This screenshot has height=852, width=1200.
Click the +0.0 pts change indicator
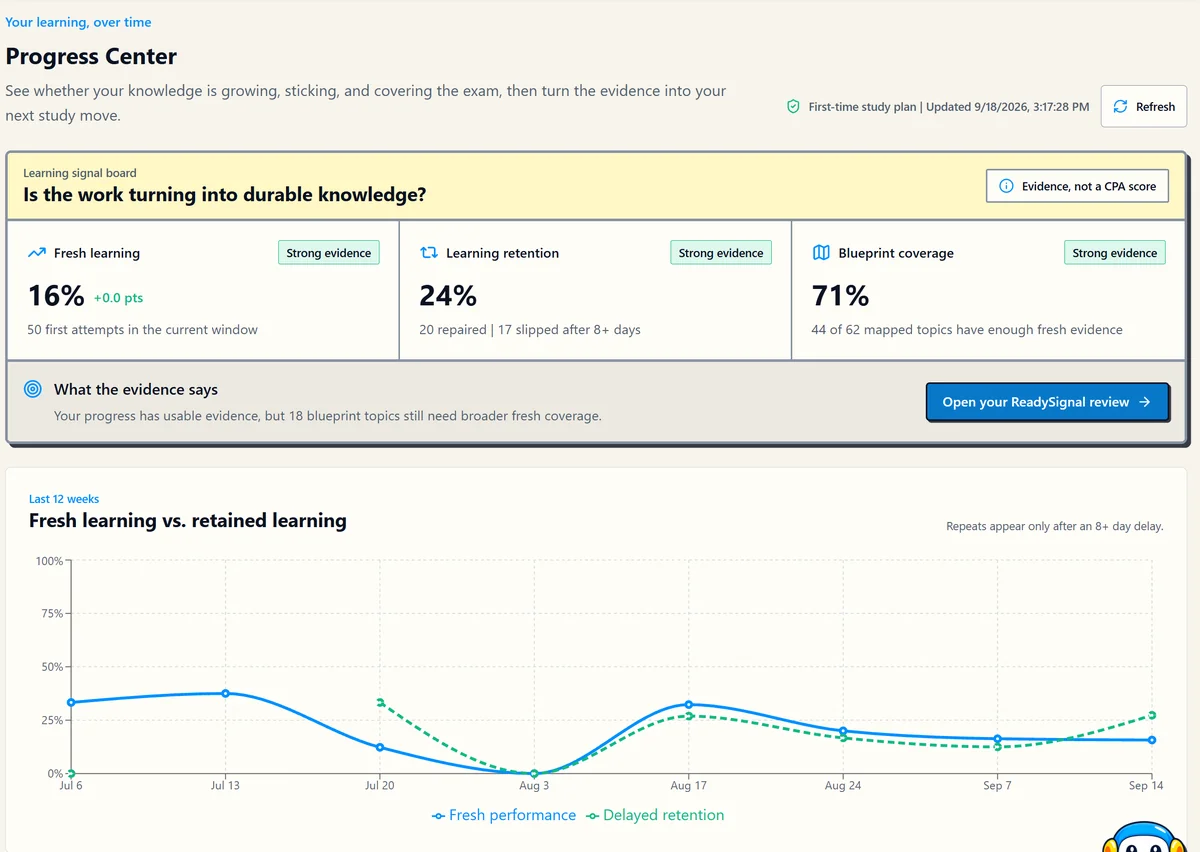[119, 298]
